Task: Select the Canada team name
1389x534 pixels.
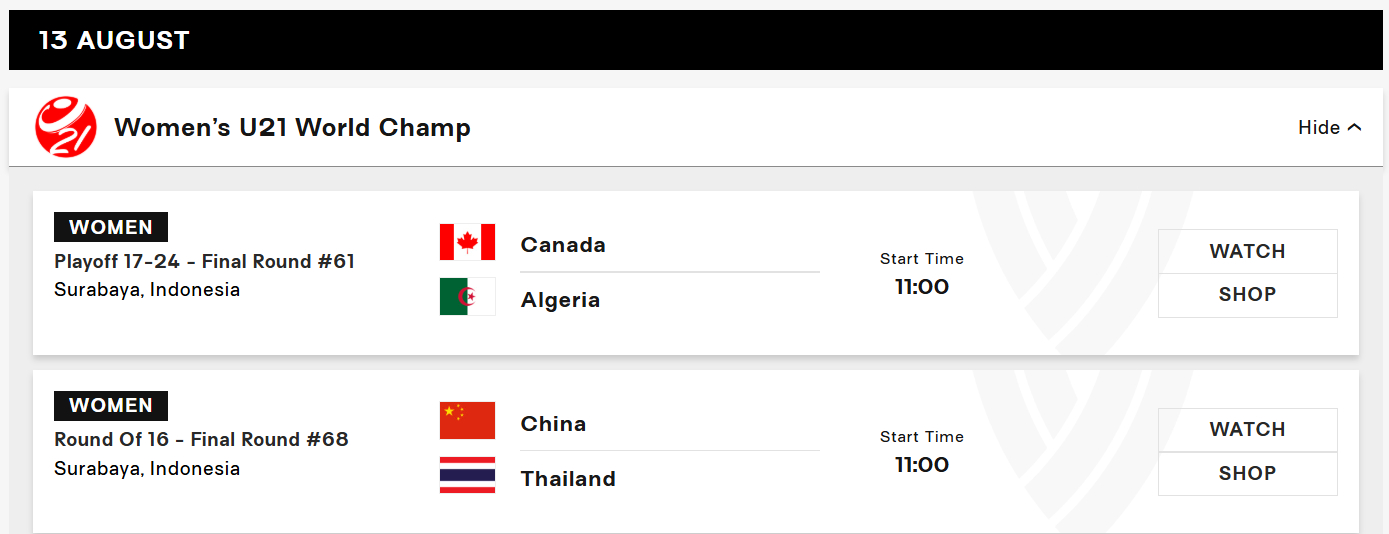Action: coord(563,245)
